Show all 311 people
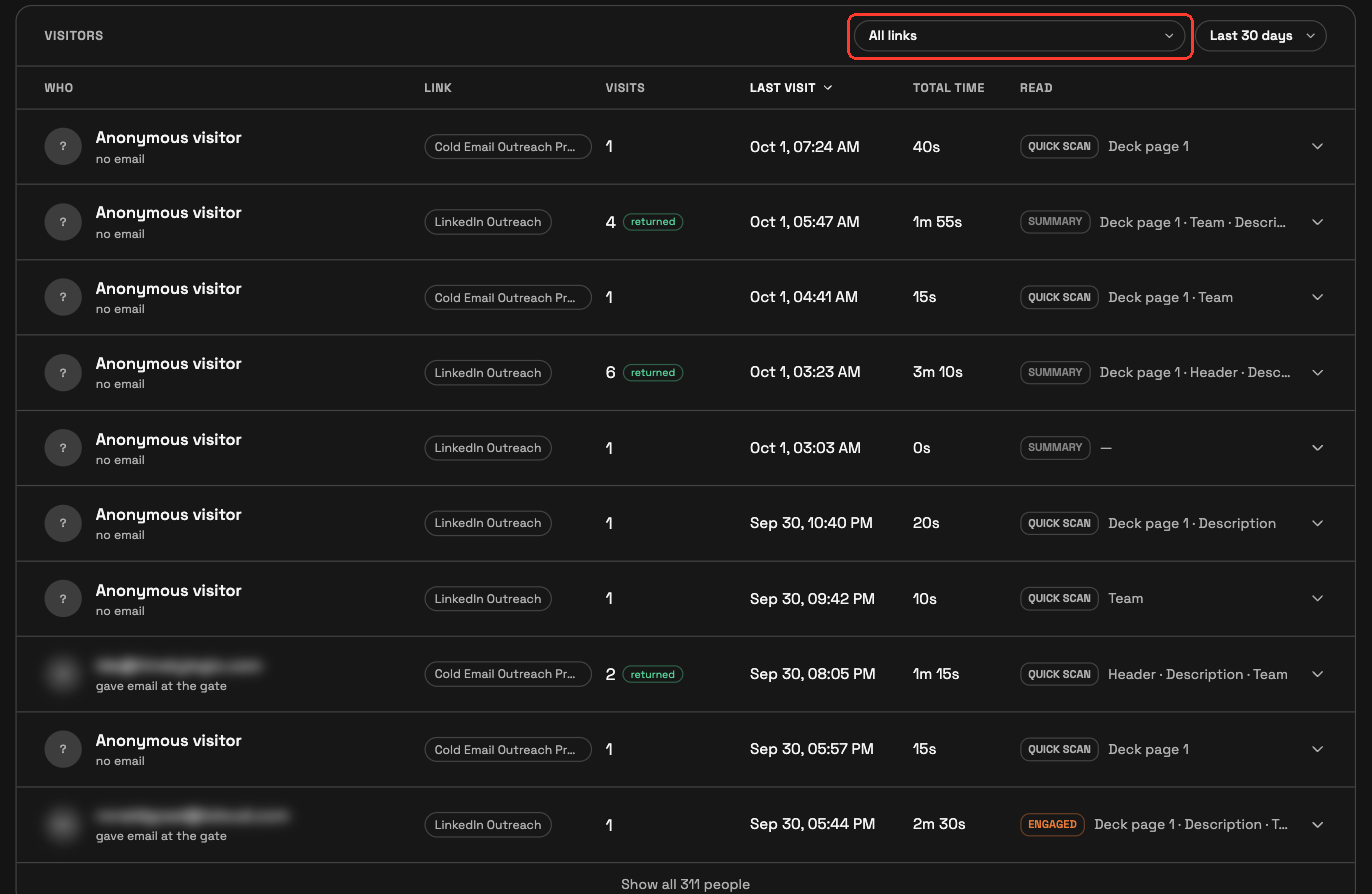 pyautogui.click(x=685, y=884)
